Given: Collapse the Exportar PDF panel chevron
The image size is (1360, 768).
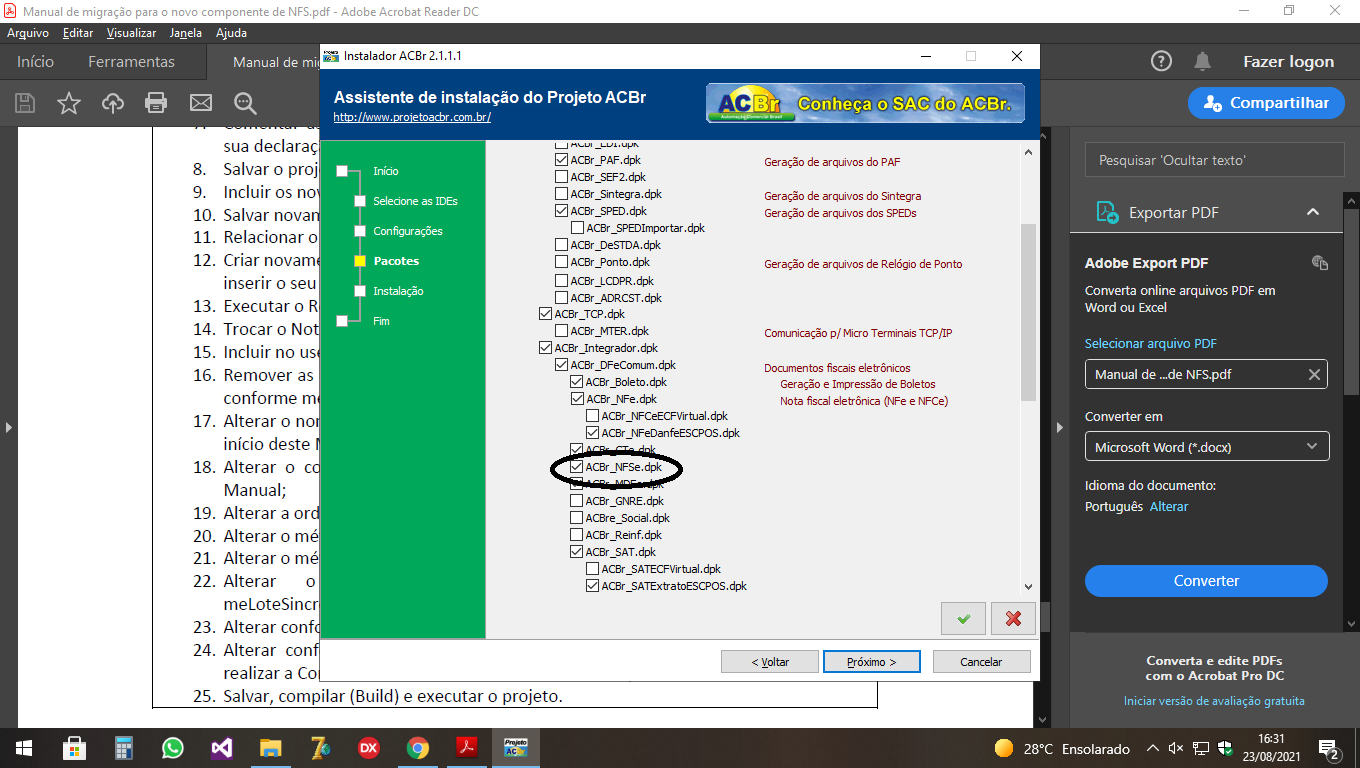Looking at the screenshot, I should 1313,212.
